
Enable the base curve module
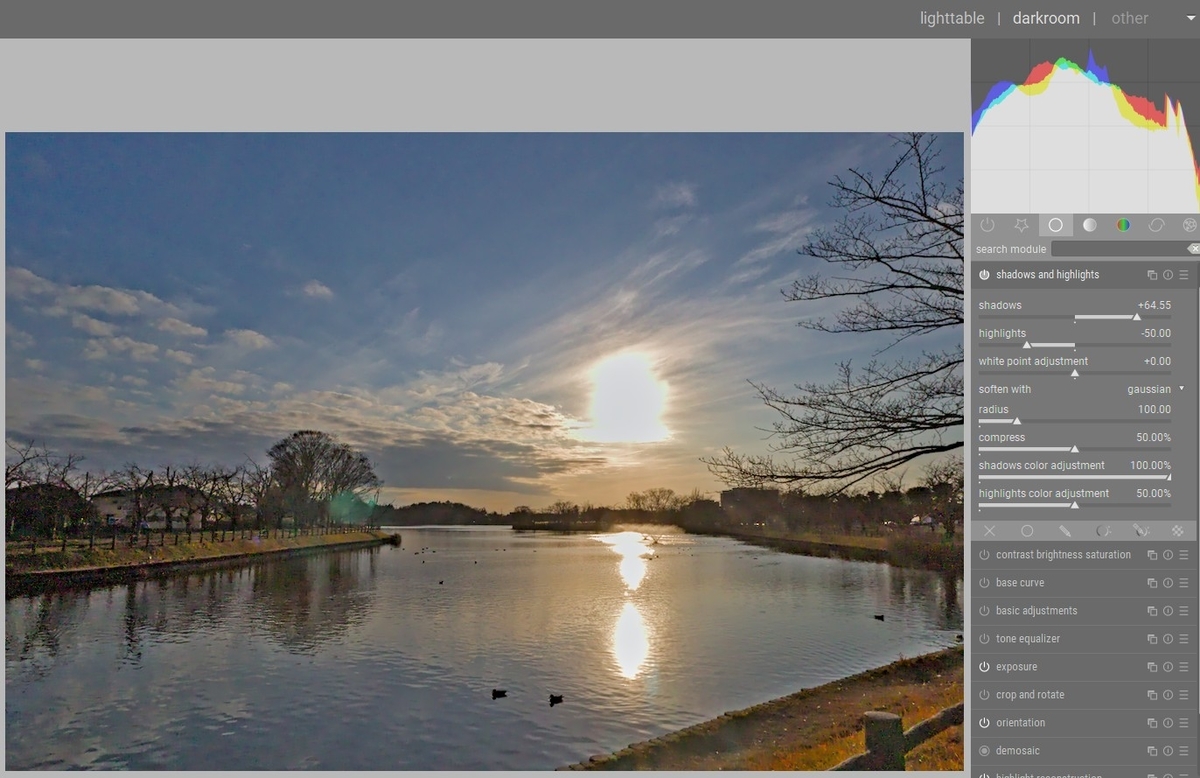pos(984,583)
